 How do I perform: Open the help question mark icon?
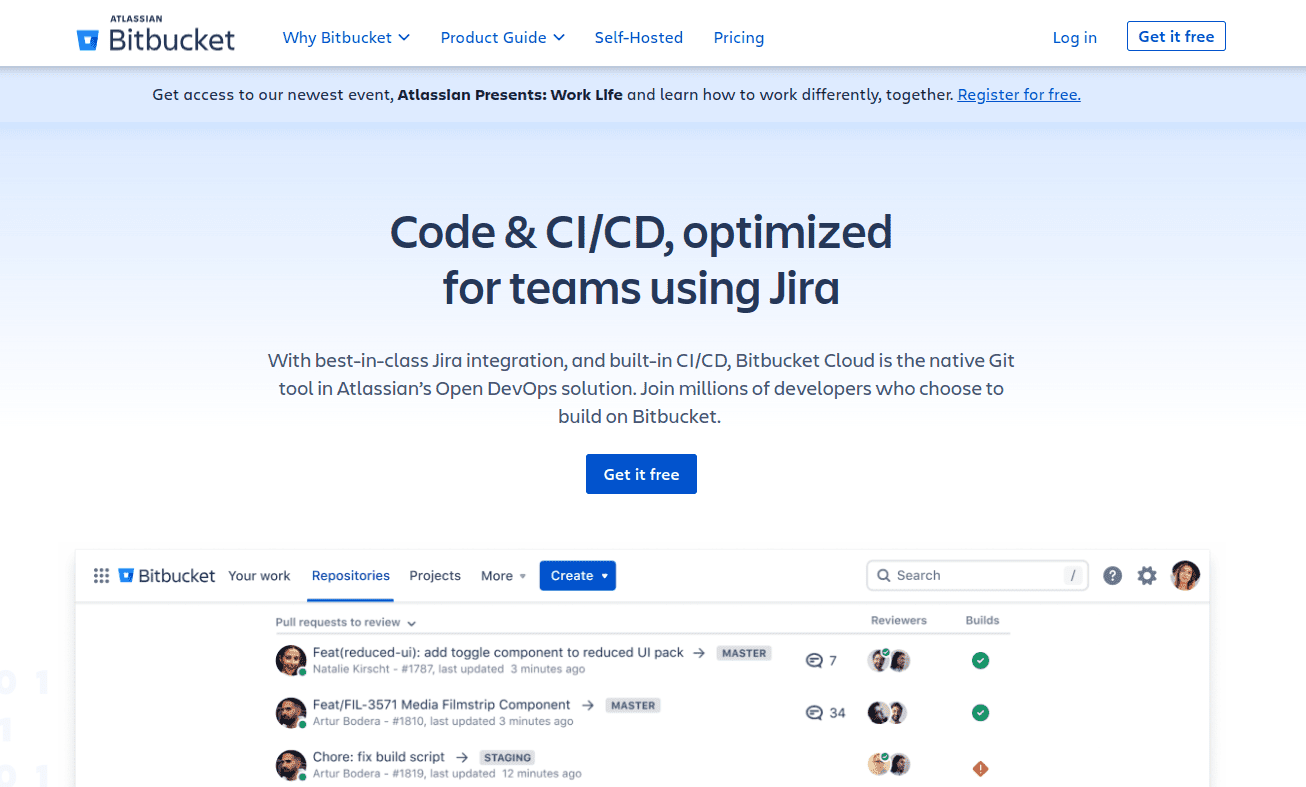click(1112, 576)
